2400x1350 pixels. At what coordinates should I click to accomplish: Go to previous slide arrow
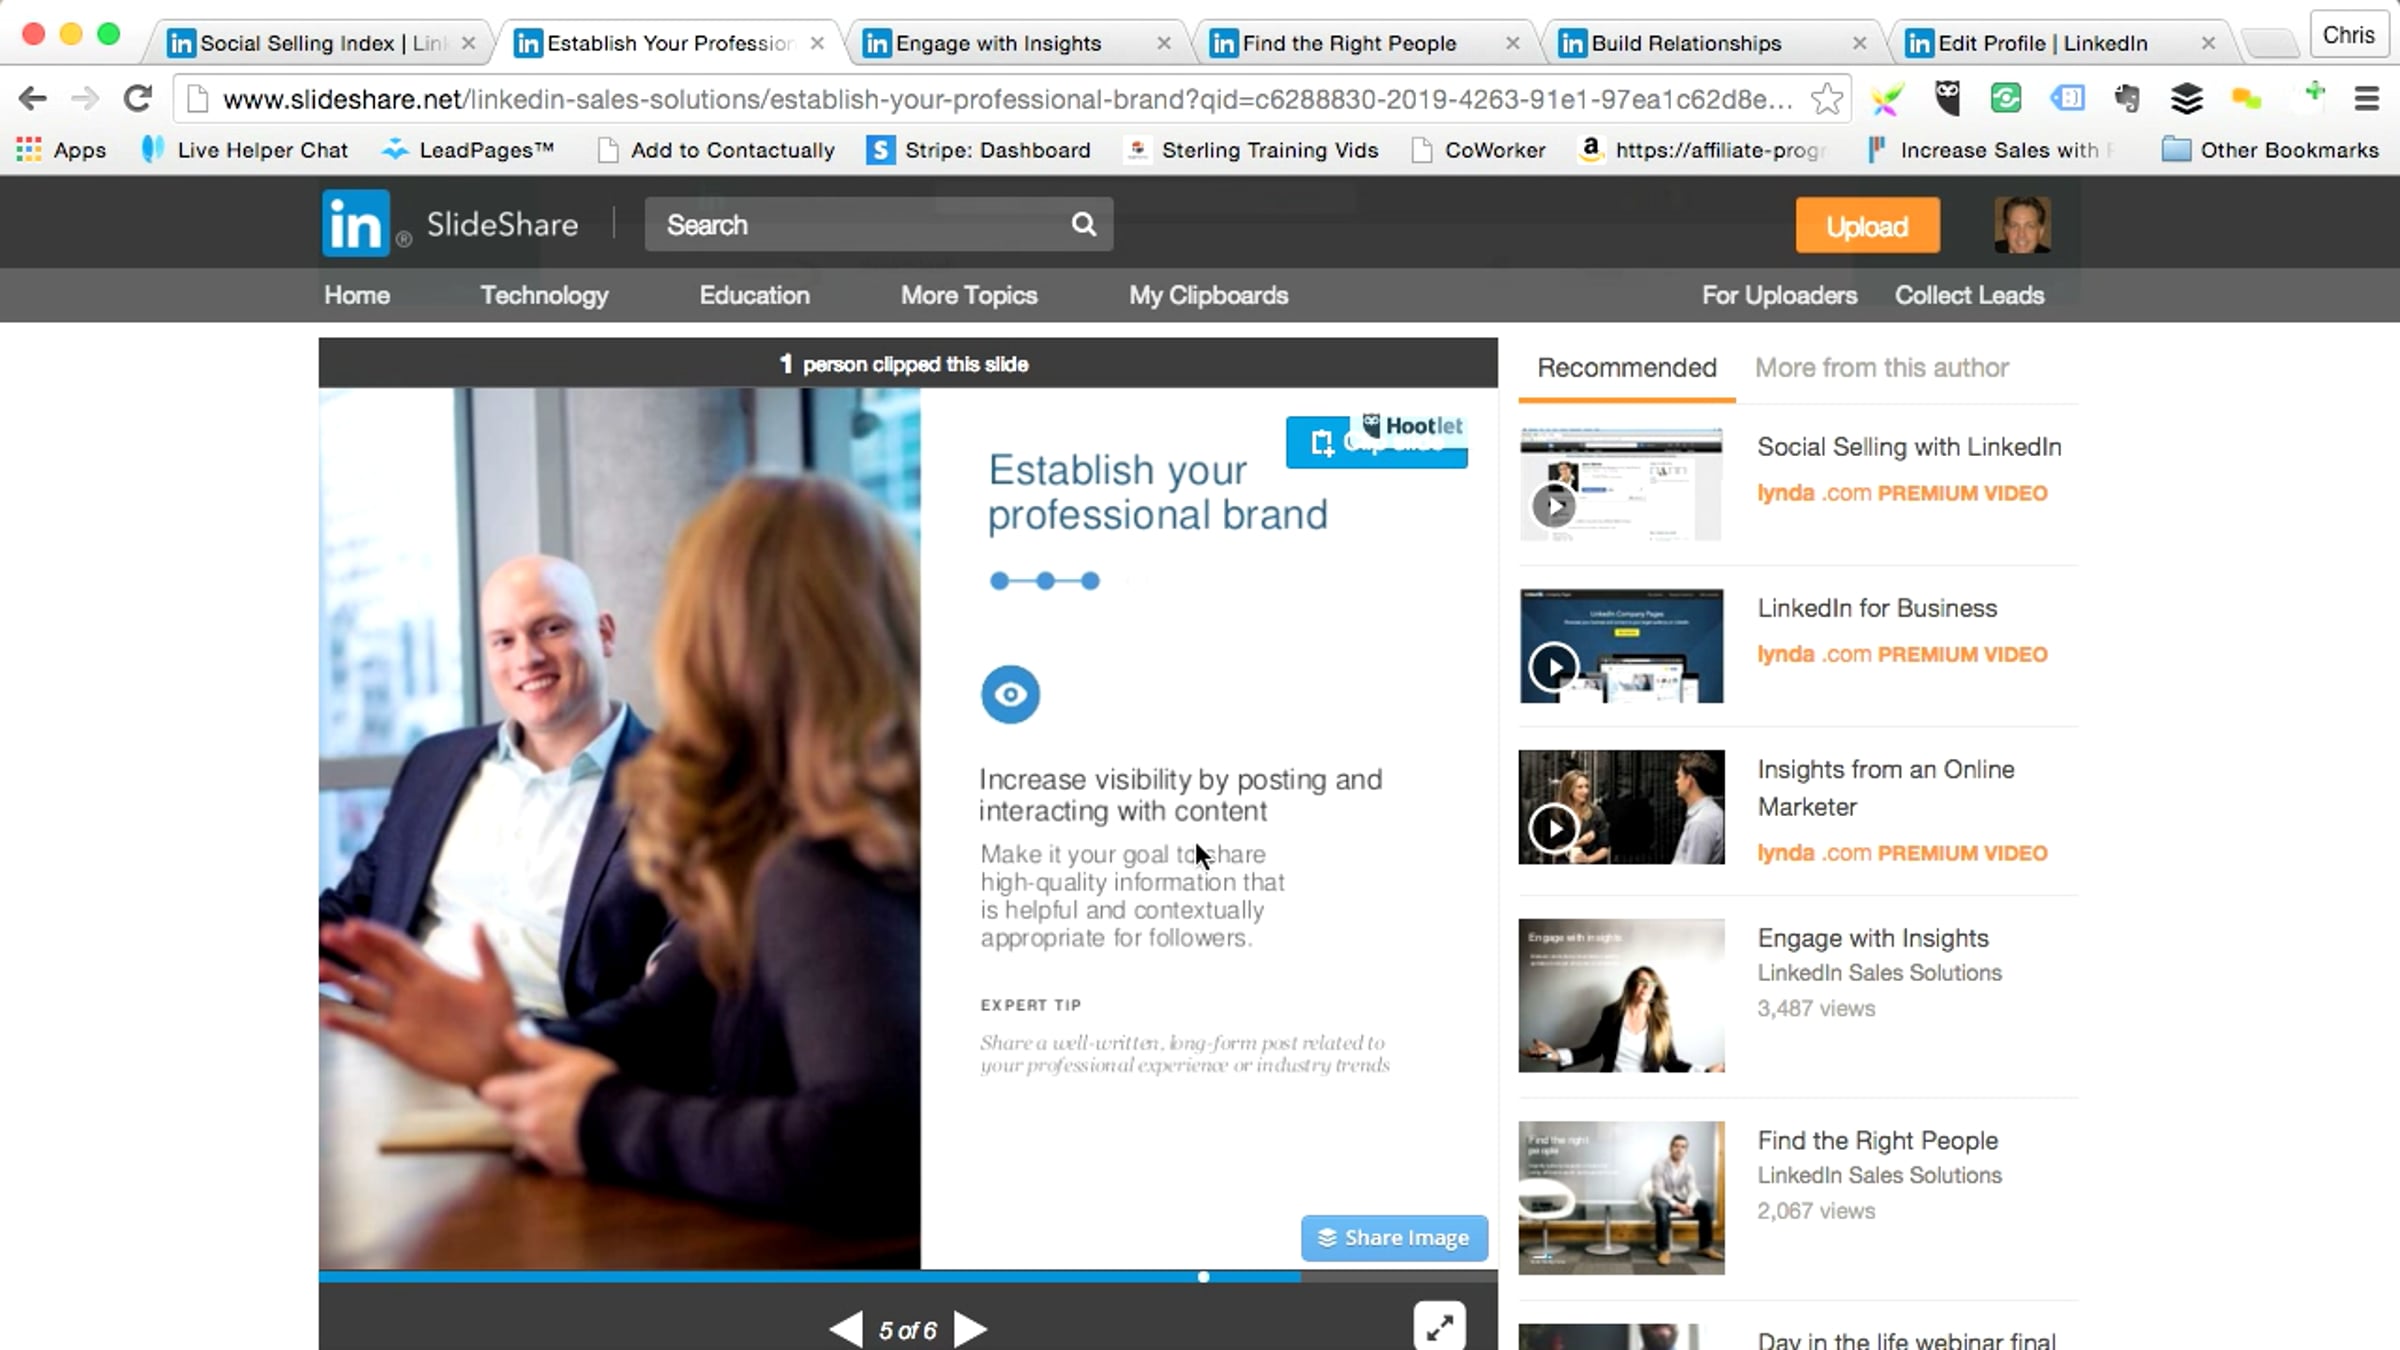pos(846,1329)
